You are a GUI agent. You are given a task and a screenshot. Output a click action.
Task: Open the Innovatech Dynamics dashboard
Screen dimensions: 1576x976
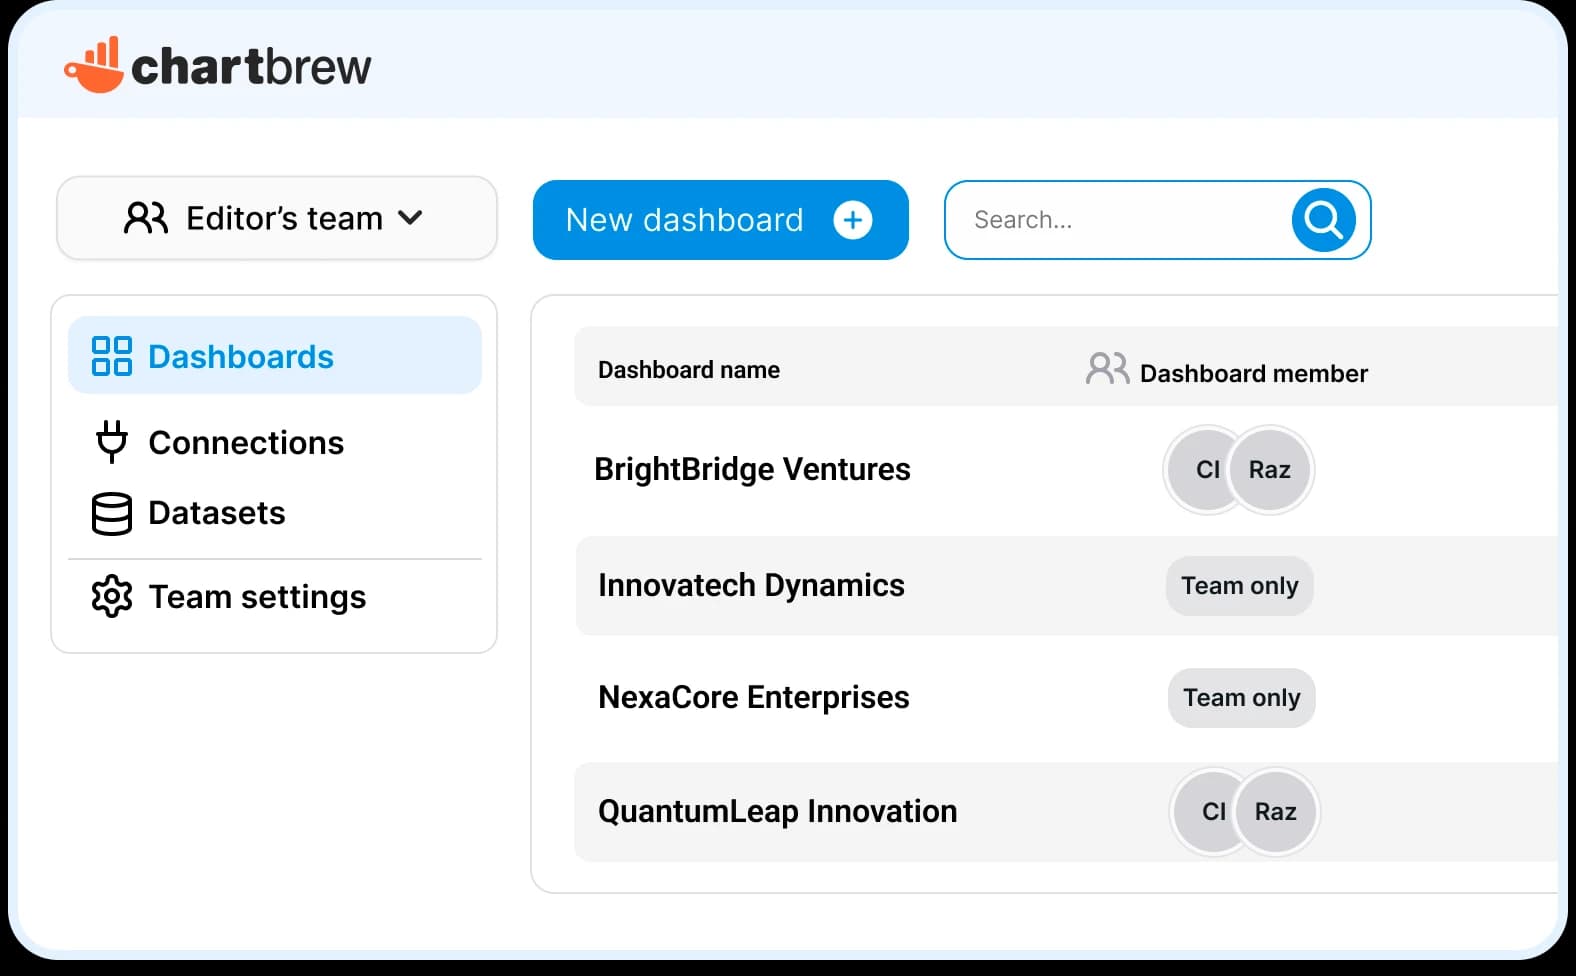751,585
